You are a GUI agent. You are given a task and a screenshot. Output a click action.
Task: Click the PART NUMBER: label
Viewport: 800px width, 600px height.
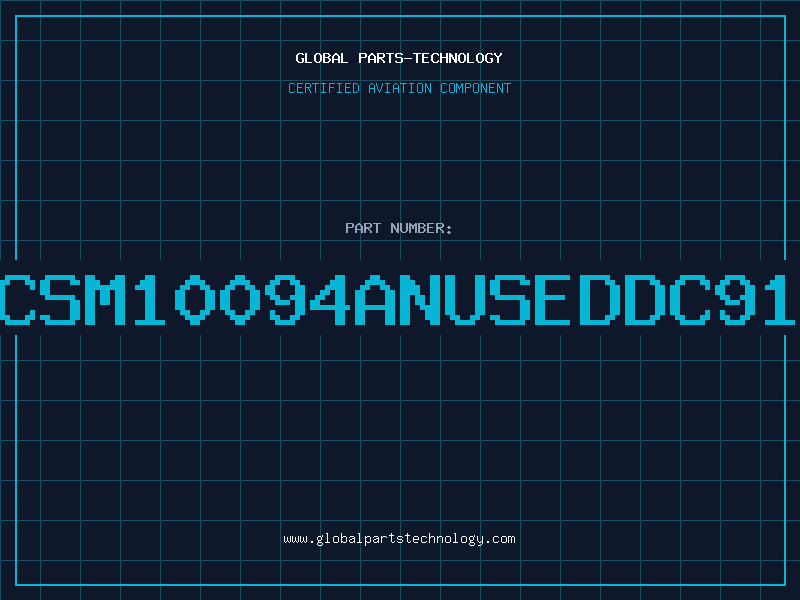click(x=399, y=228)
